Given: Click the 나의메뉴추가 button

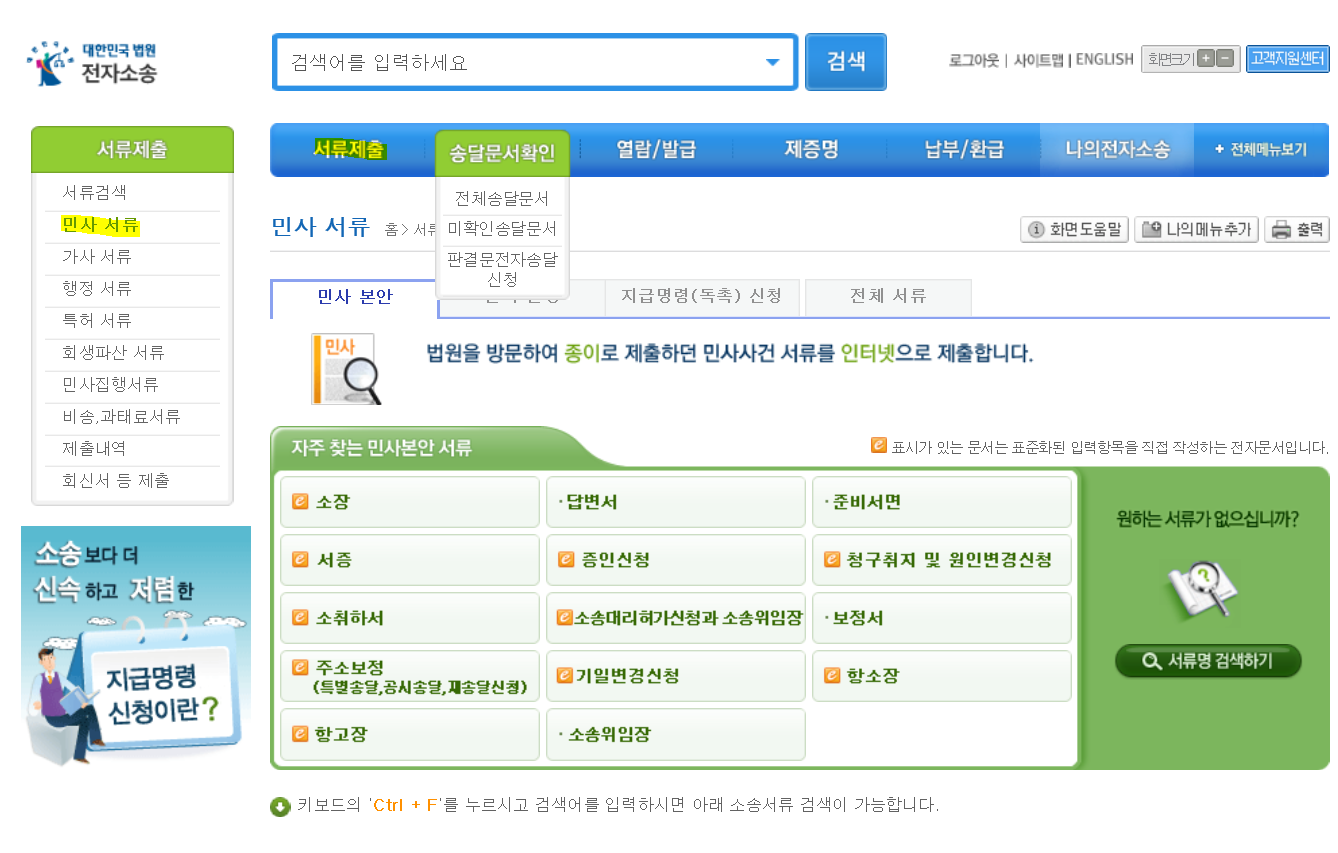Looking at the screenshot, I should 1196,230.
